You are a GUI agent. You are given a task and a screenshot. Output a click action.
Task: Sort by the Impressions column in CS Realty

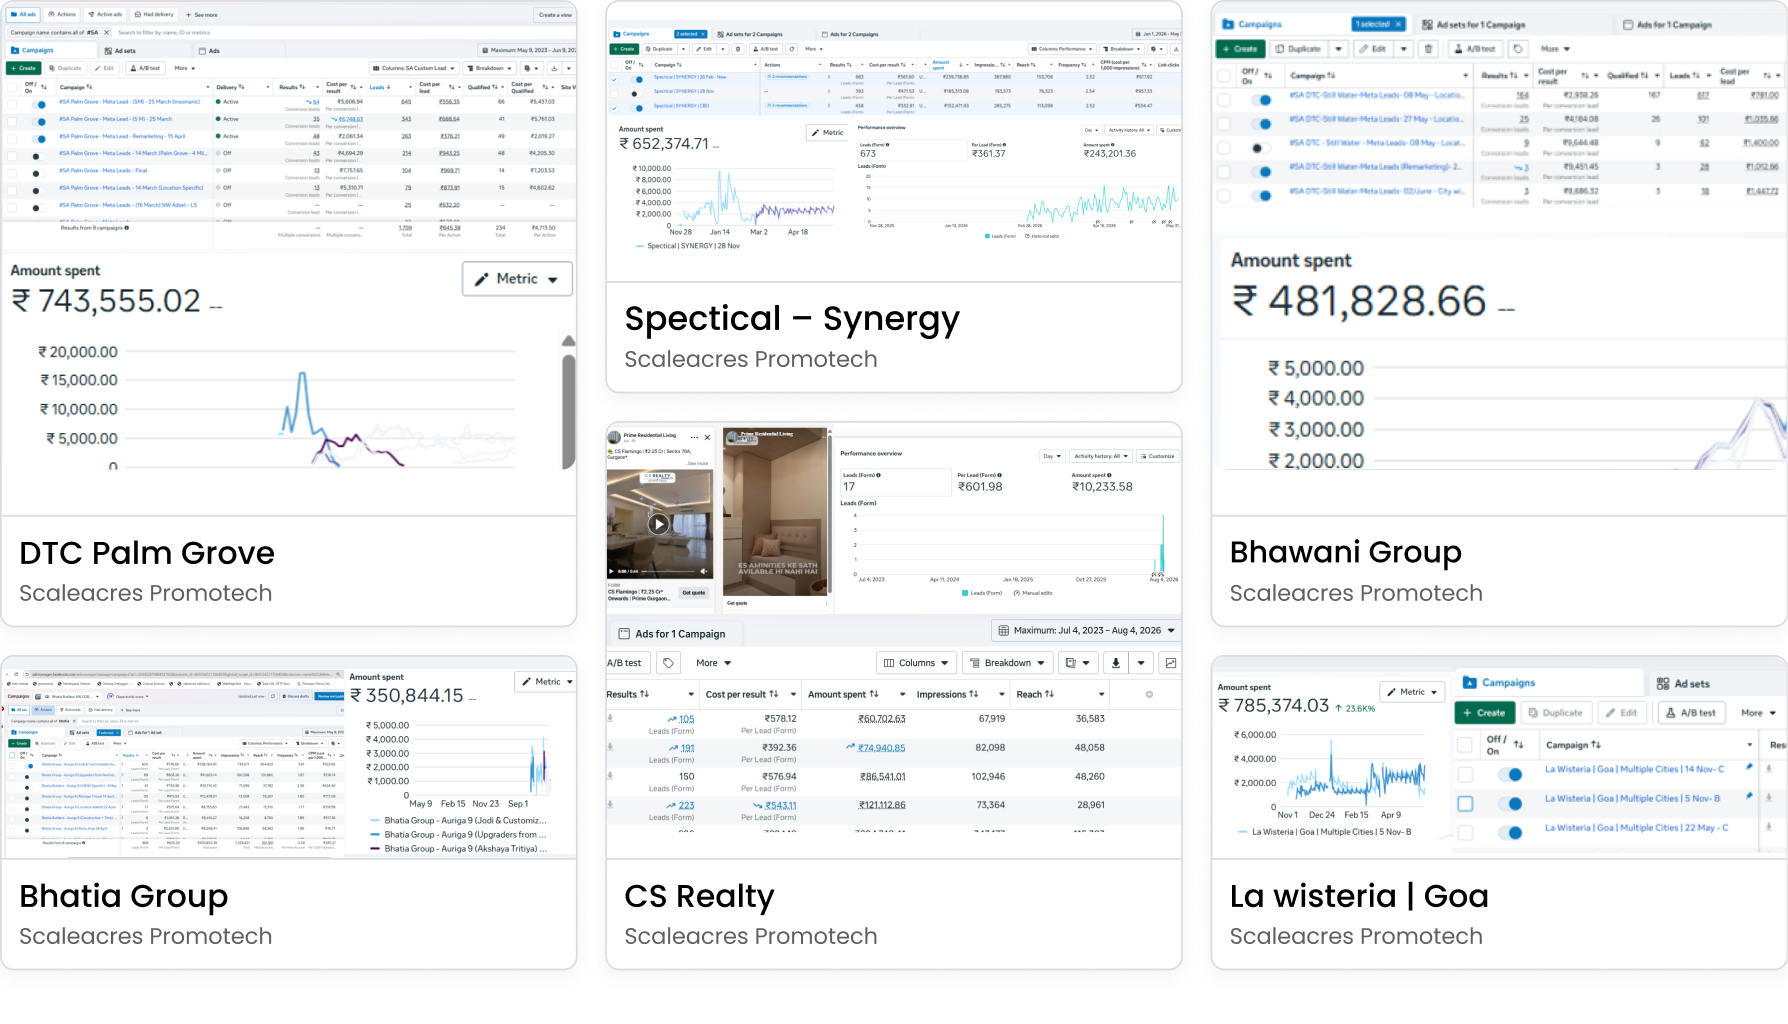947,694
